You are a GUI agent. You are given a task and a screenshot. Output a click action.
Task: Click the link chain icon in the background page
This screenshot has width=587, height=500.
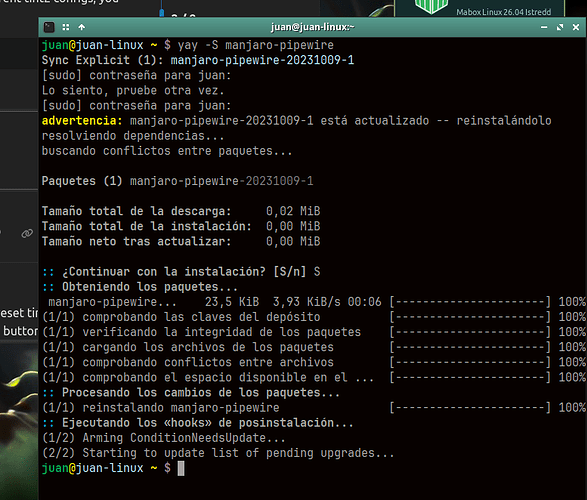coord(27,234)
